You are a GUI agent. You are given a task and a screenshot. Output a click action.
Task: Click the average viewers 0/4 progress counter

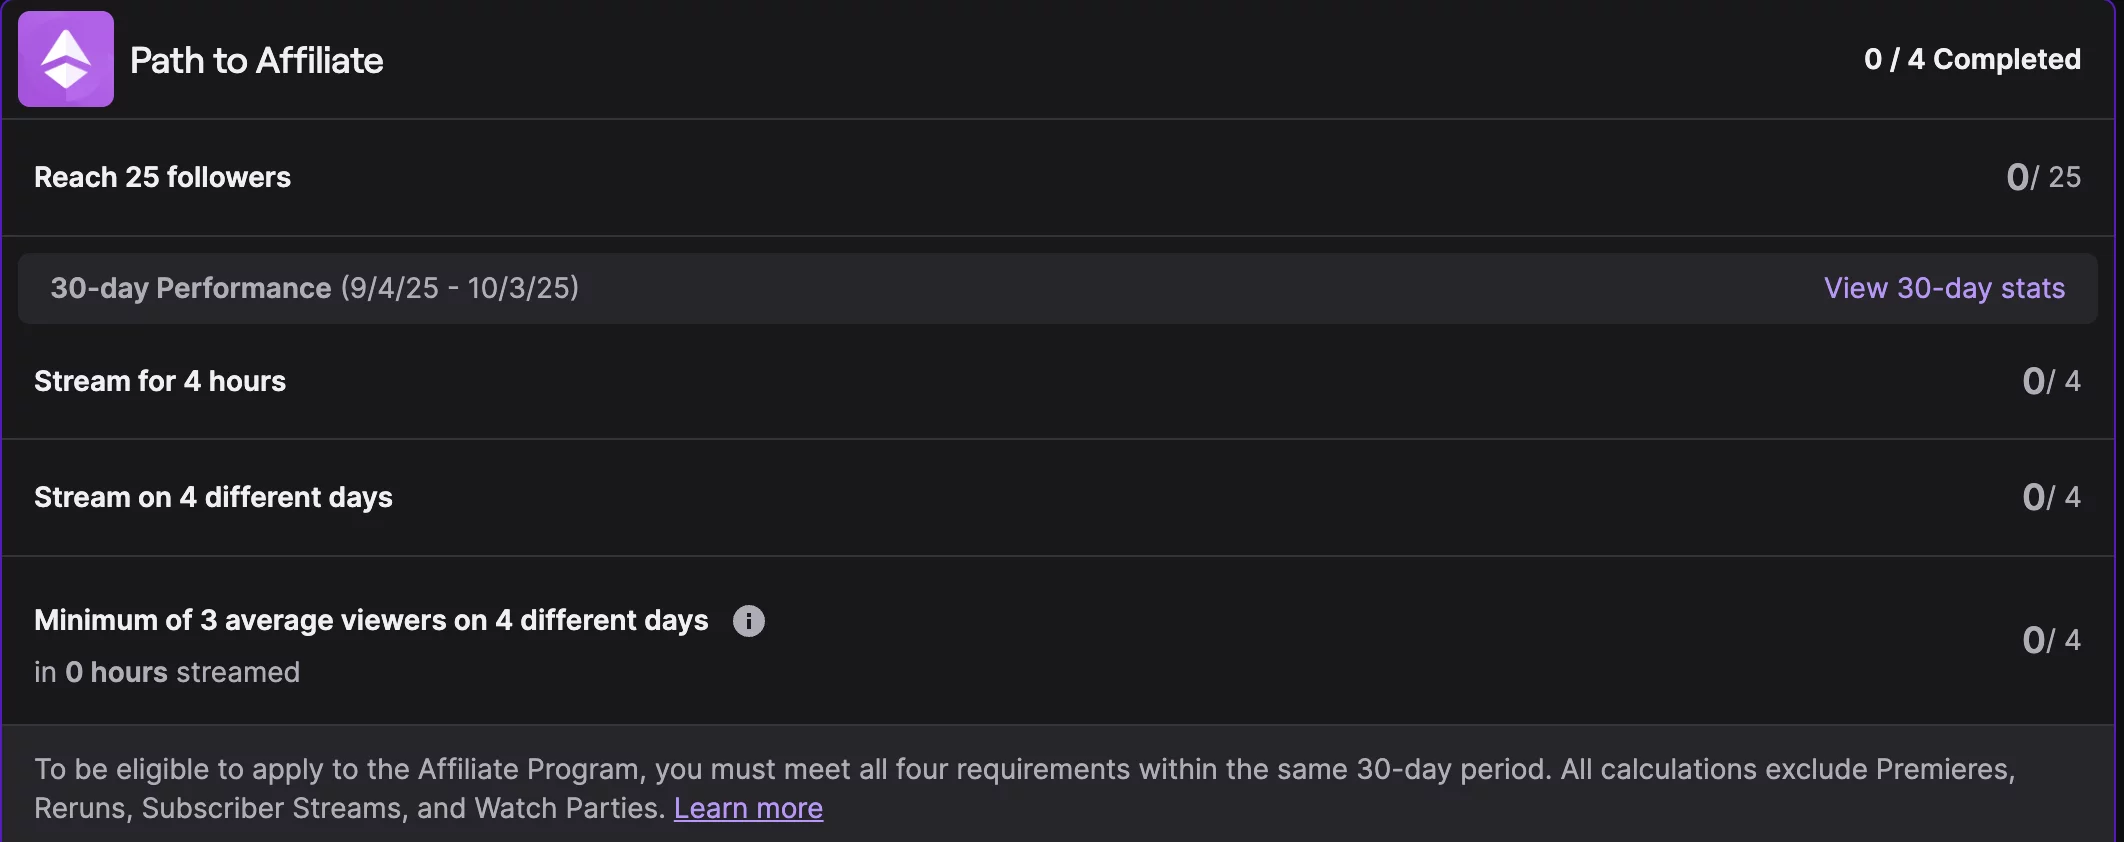click(x=2050, y=640)
